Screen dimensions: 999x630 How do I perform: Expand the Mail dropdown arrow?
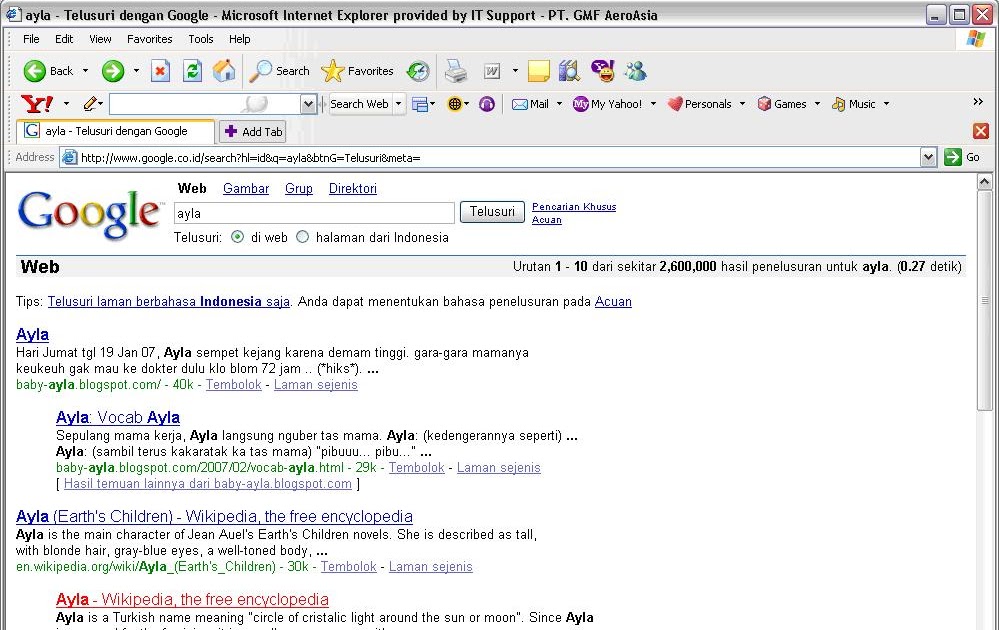click(559, 104)
